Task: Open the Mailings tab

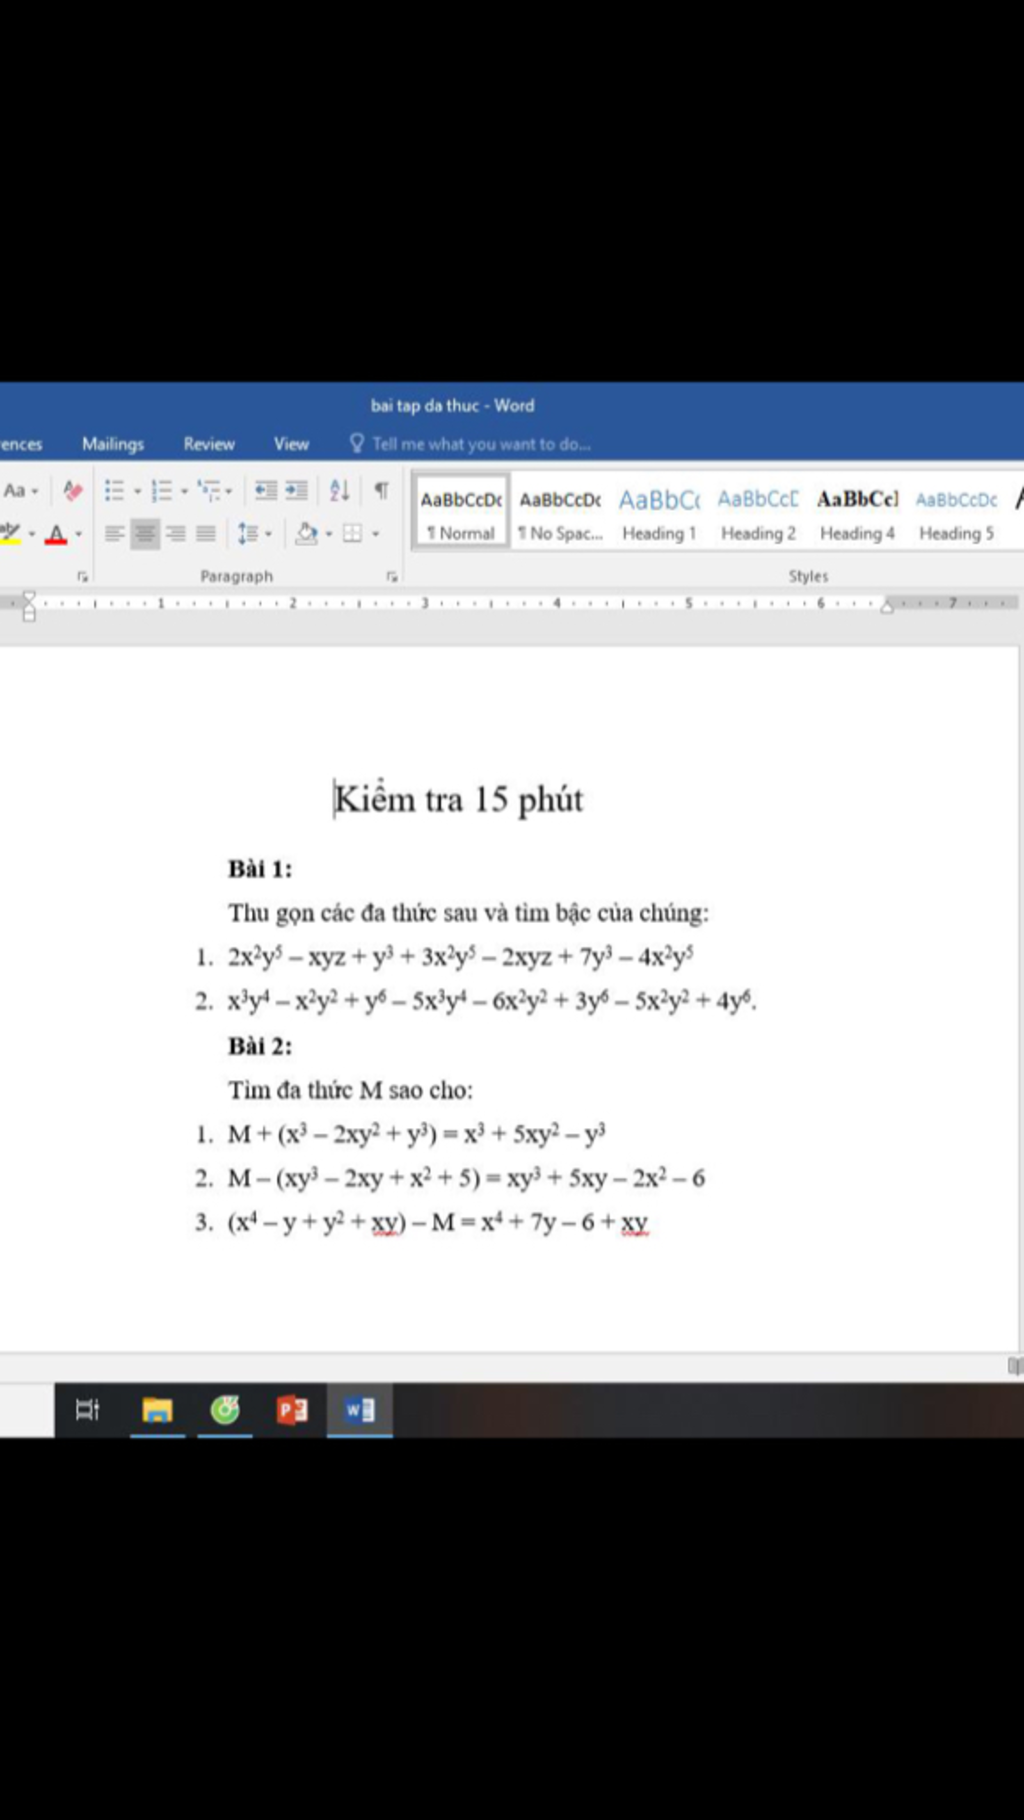Action: pos(113,444)
